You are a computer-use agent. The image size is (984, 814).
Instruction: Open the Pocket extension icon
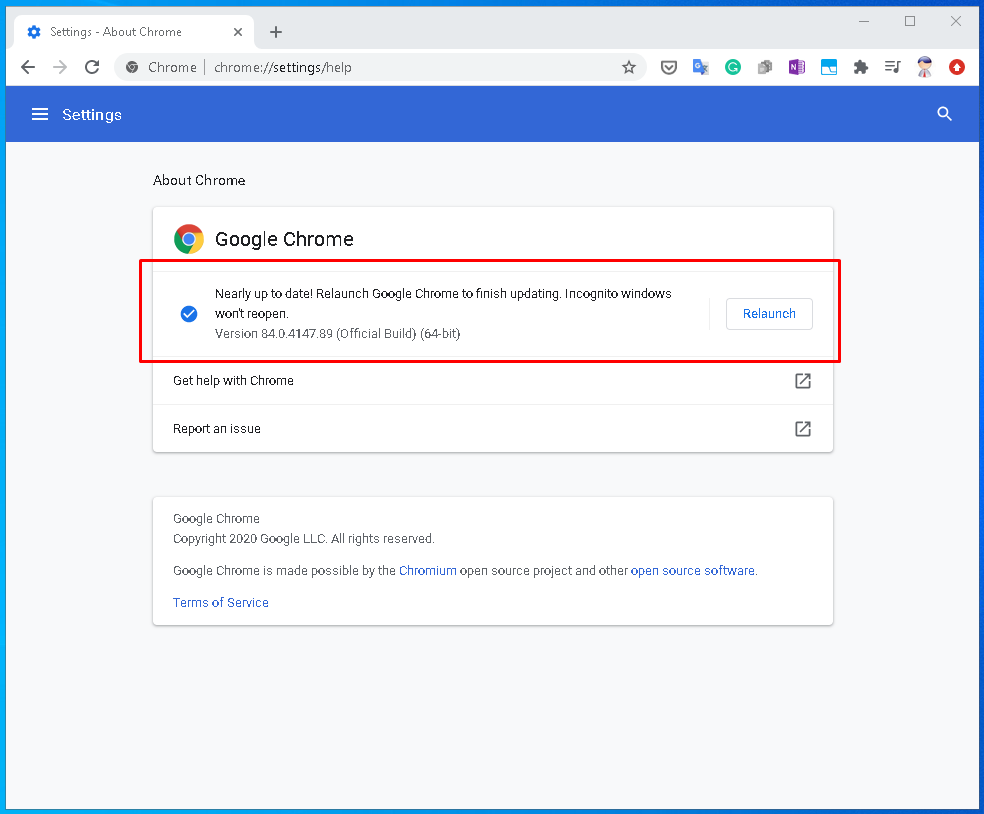(669, 67)
